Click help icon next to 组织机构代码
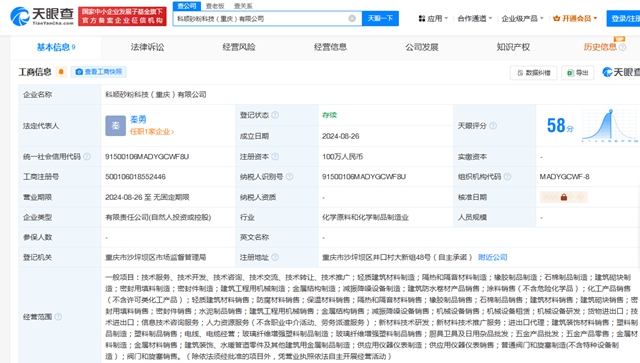Viewport: 640px width, 363px height. [507, 176]
